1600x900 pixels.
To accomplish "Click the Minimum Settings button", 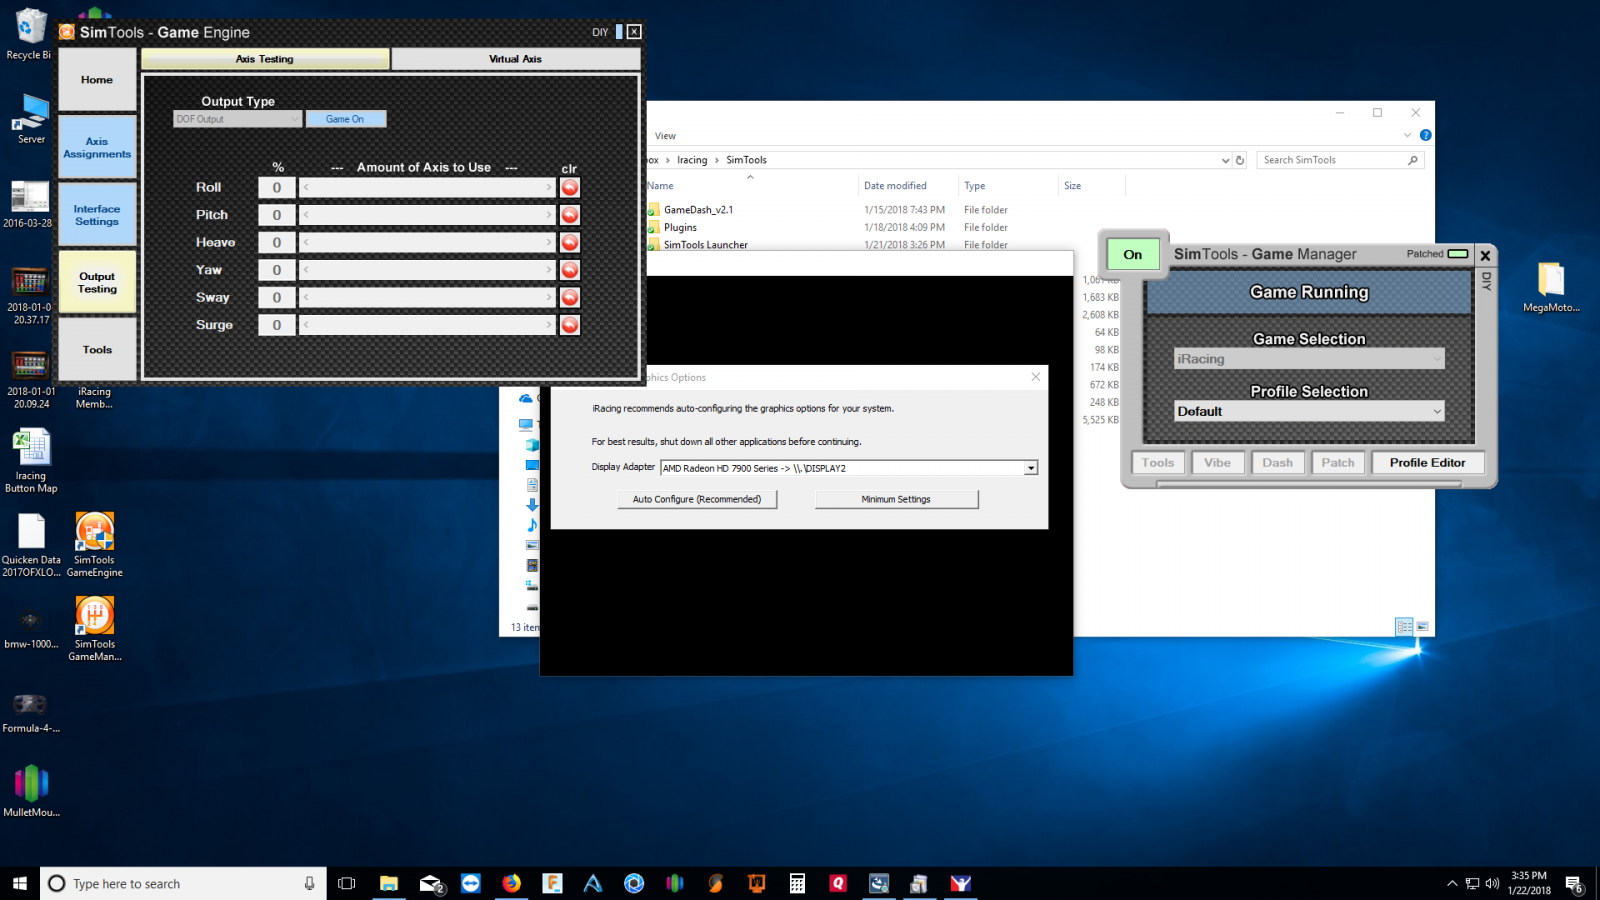I will tap(896, 499).
